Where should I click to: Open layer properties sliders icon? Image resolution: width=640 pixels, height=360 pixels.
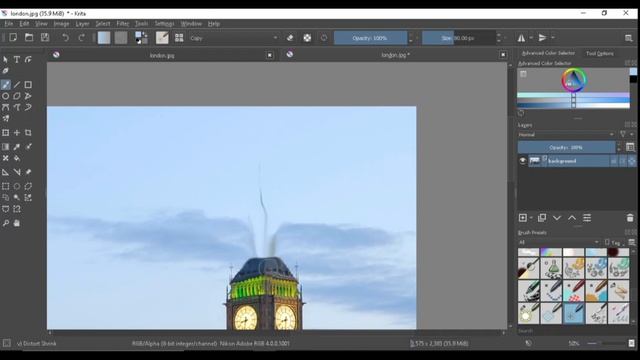click(587, 218)
